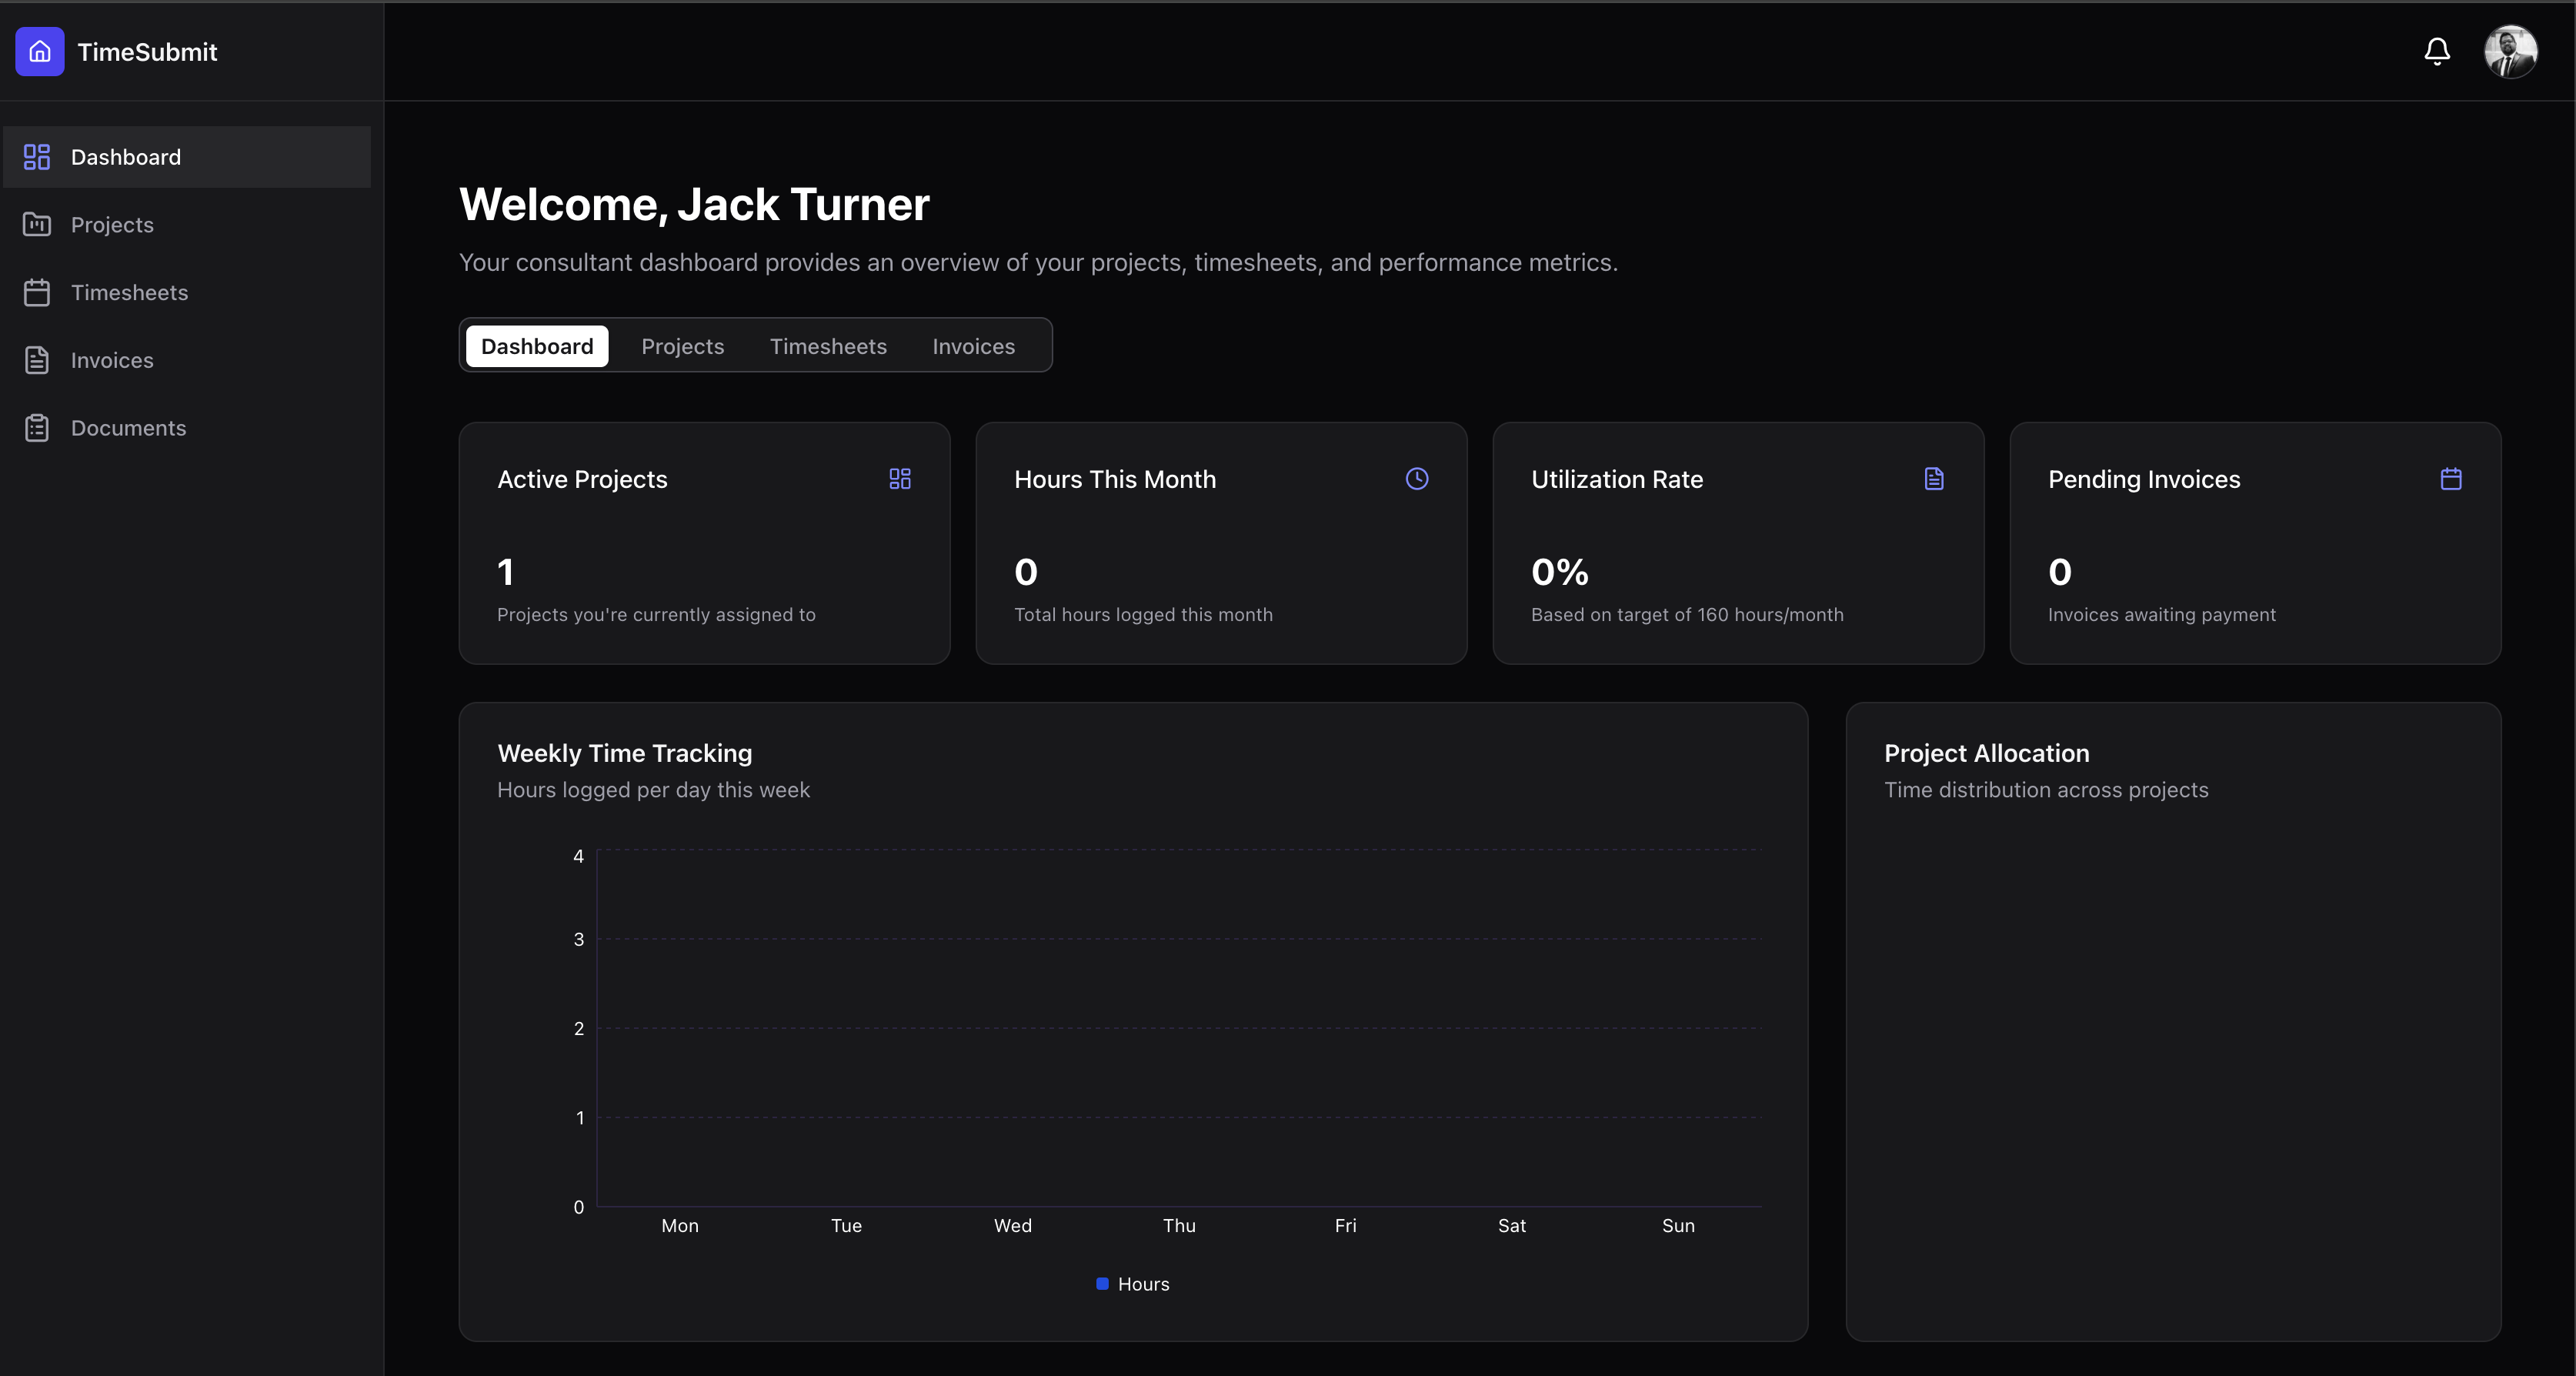Click the Timesheets calendar icon
This screenshot has width=2576, height=1376.
click(x=37, y=292)
